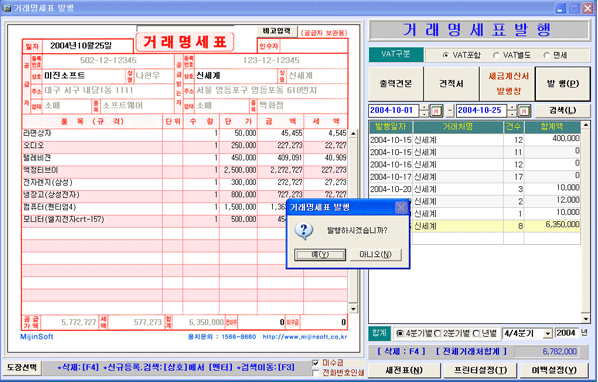
Task: Select the VAT별도 radio option
Action: (496, 55)
